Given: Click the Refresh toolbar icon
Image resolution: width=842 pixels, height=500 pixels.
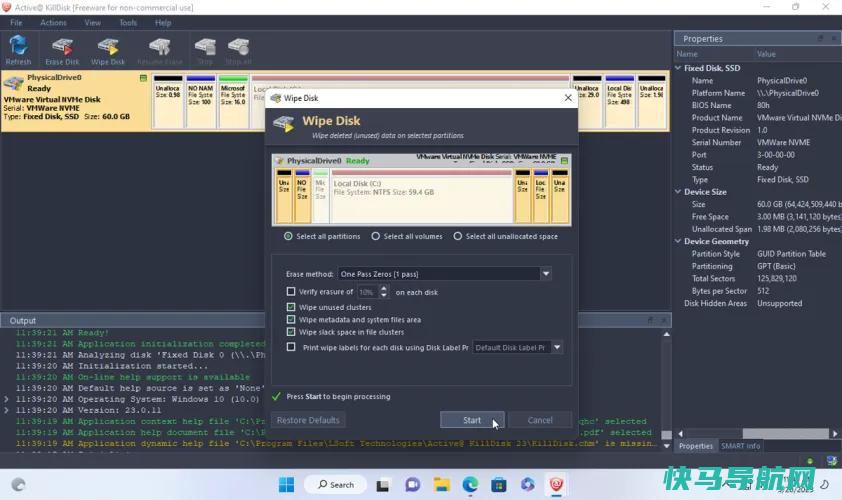Looking at the screenshot, I should point(18,50).
